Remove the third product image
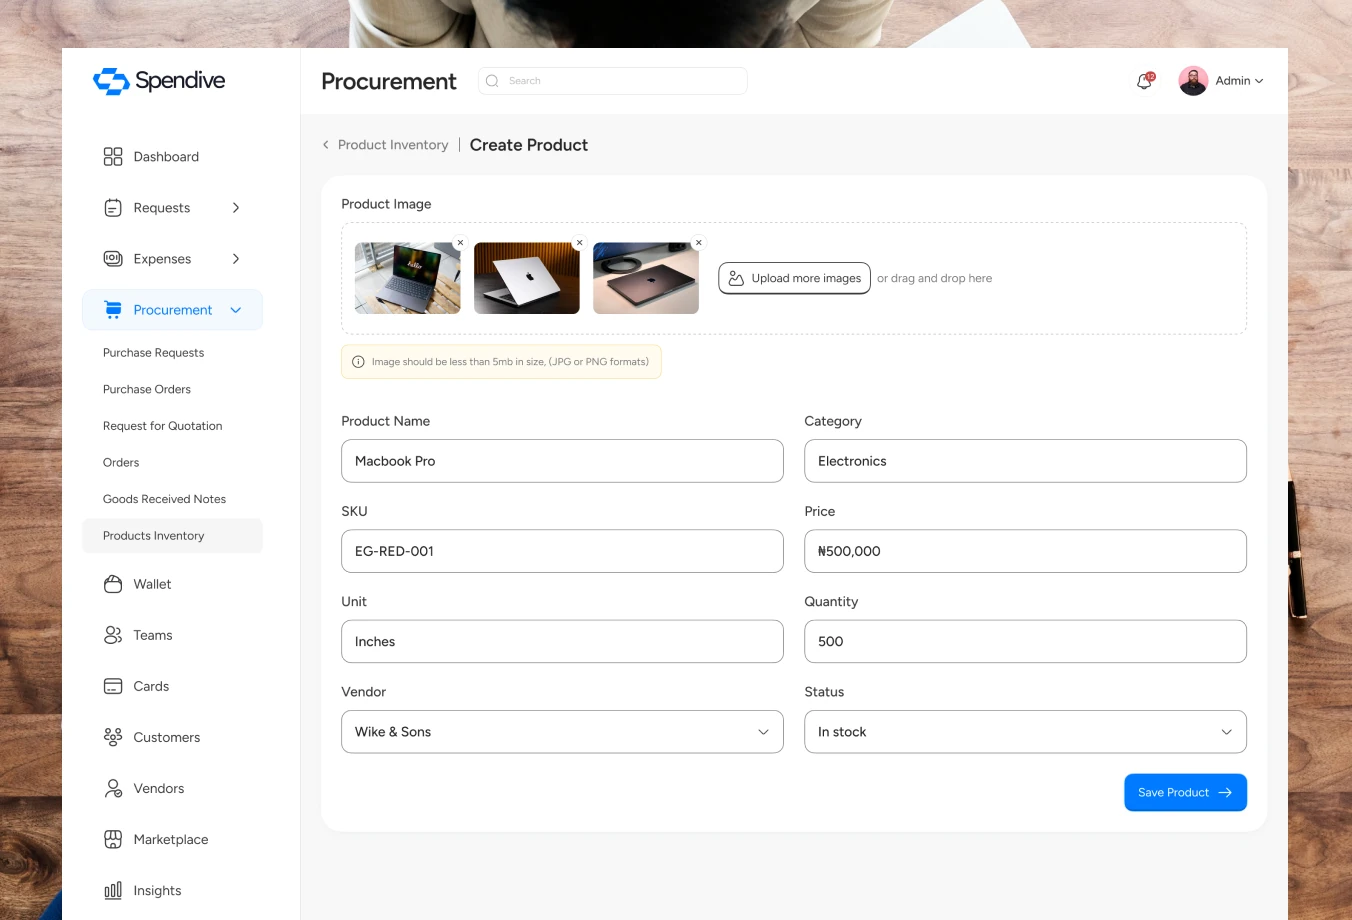The height and width of the screenshot is (920, 1352). (x=699, y=243)
